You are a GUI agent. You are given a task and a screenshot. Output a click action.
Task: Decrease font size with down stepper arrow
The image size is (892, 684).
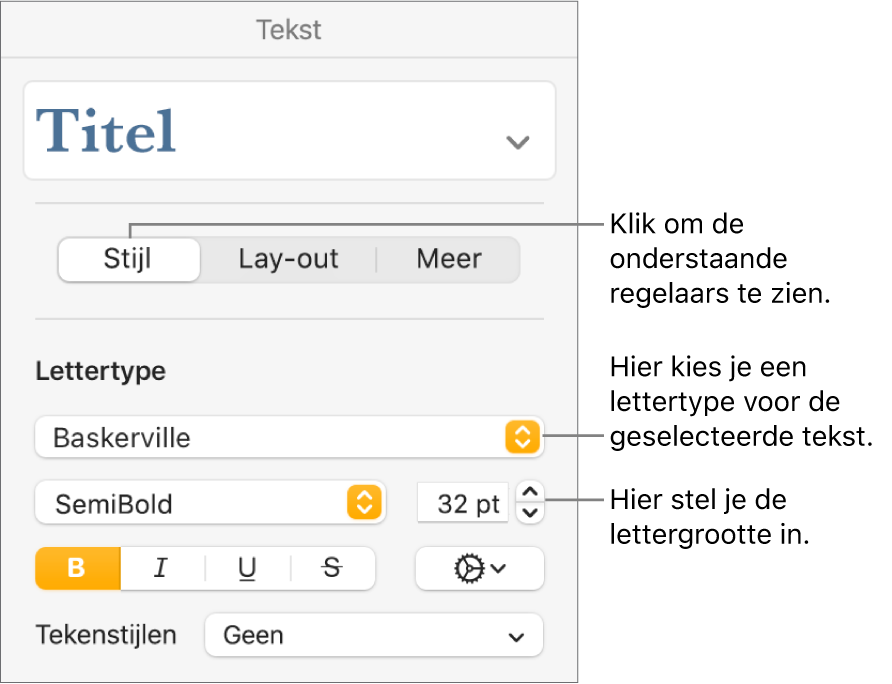tap(530, 513)
